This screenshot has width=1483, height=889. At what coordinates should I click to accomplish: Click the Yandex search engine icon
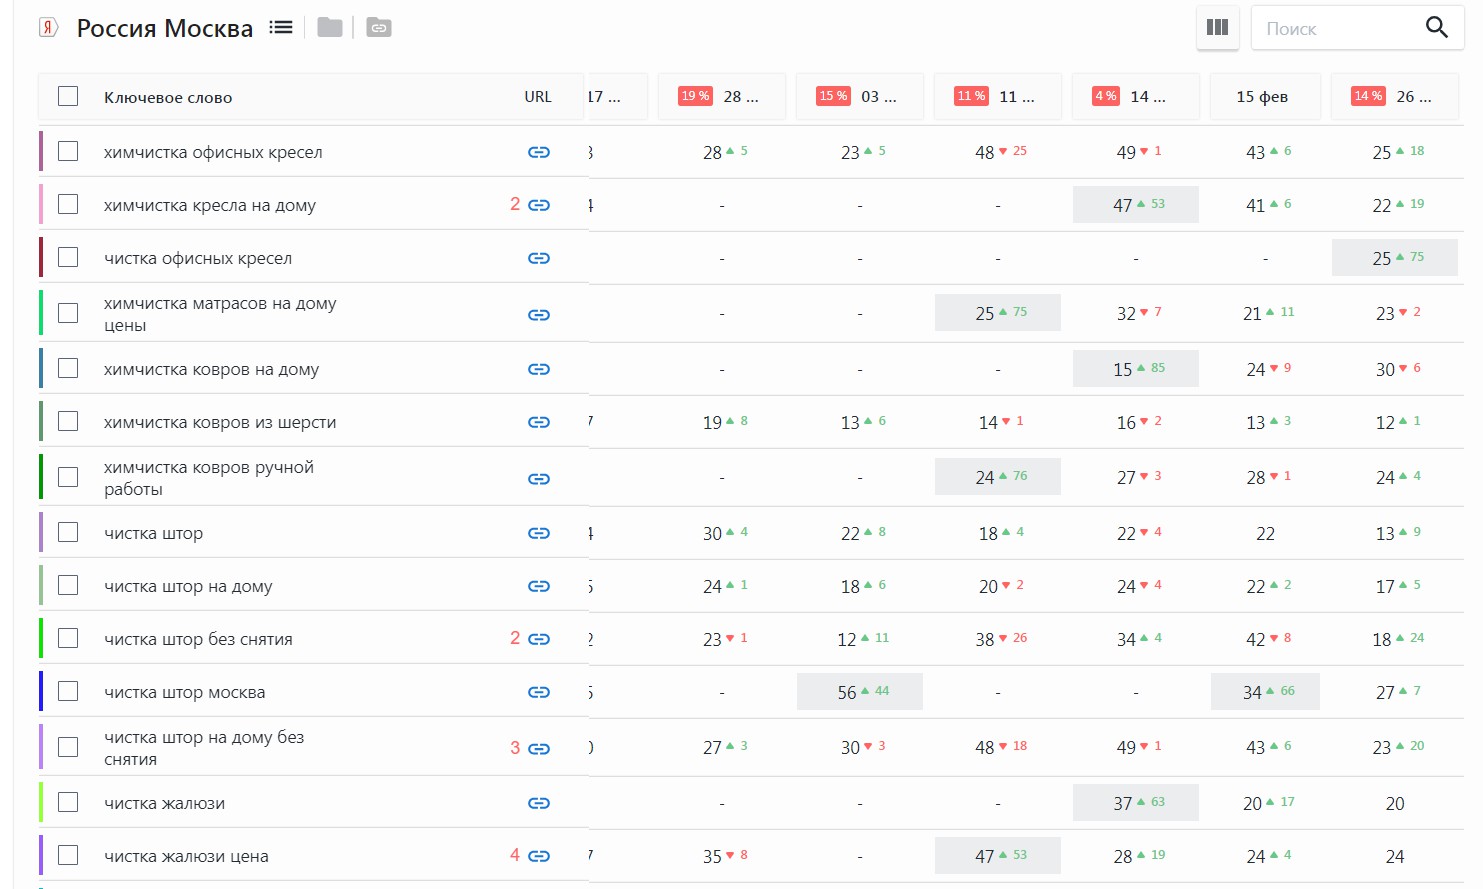[48, 28]
